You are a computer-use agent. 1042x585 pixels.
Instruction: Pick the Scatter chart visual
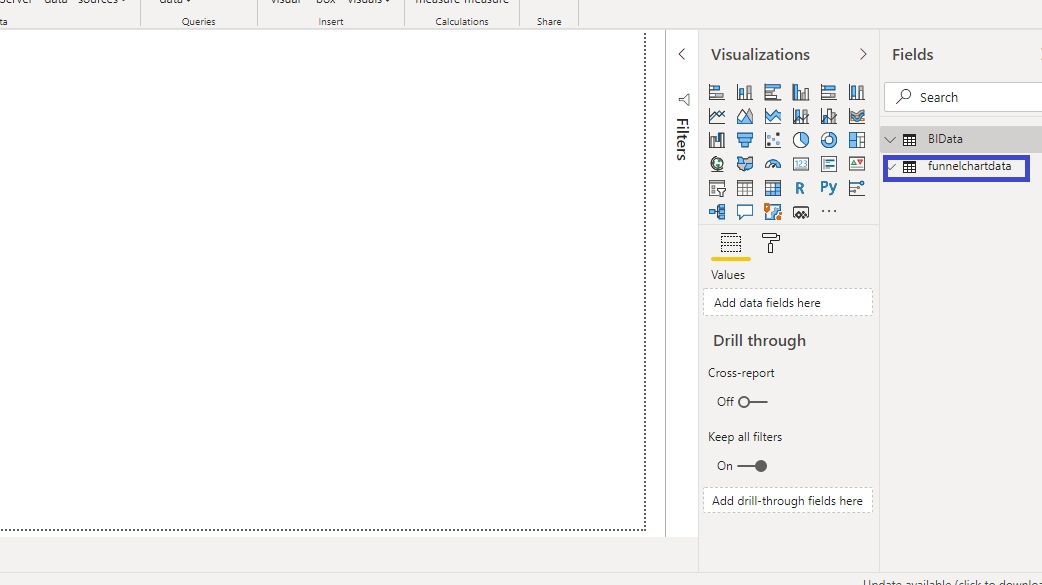tap(772, 140)
